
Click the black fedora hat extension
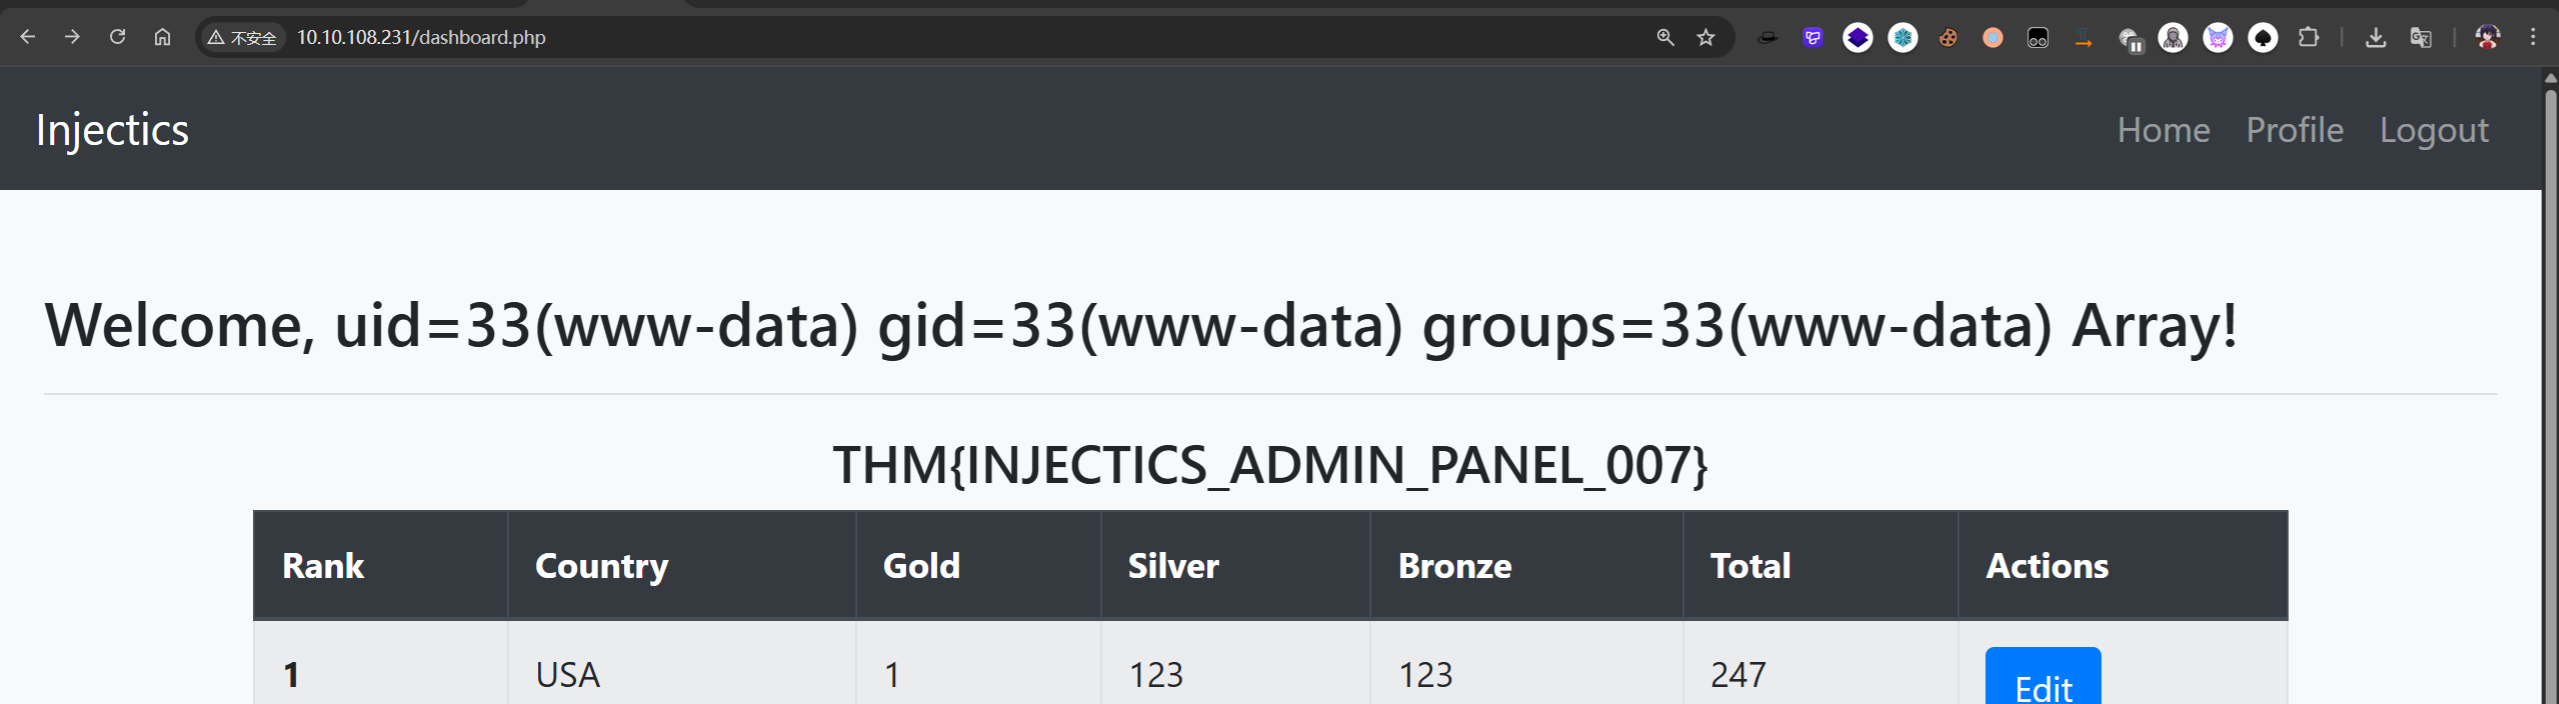tap(1767, 38)
